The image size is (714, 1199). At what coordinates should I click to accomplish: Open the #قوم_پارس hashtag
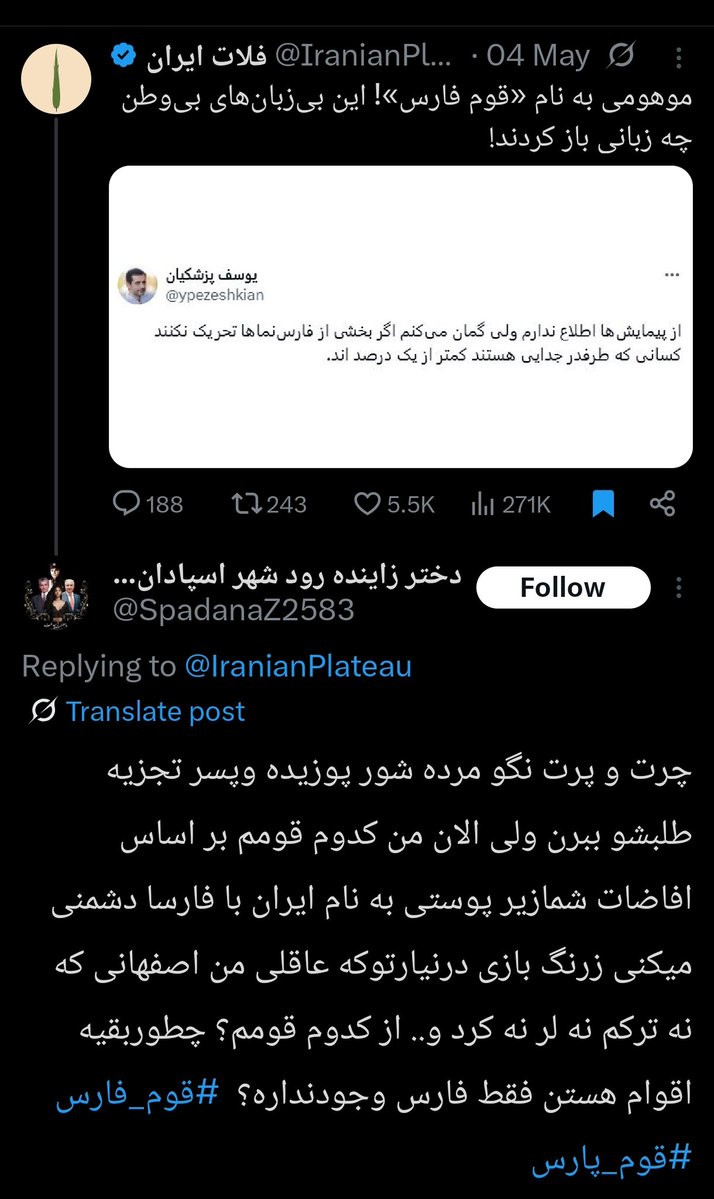tap(612, 1158)
